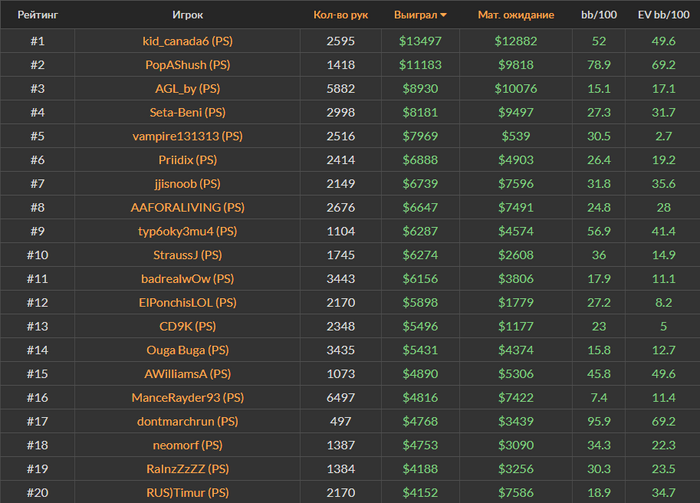Select AAFORALIVING (PS) player link
Screen dimensions: 700x503
tap(187, 208)
